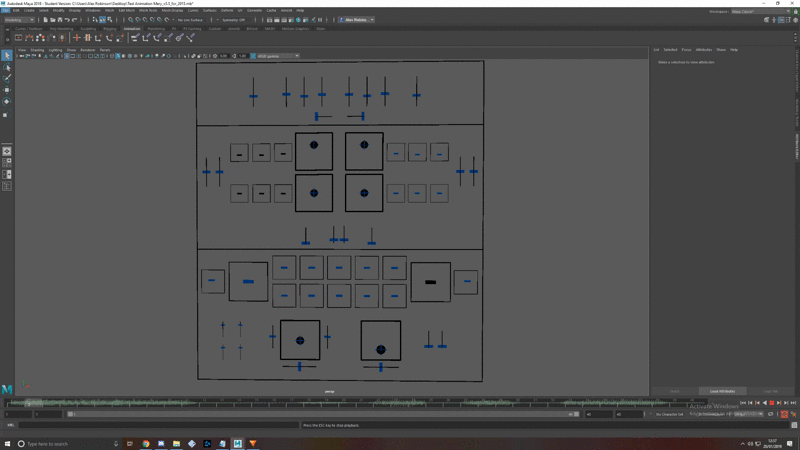
Task: Redo the last action icon
Action: click(74, 20)
